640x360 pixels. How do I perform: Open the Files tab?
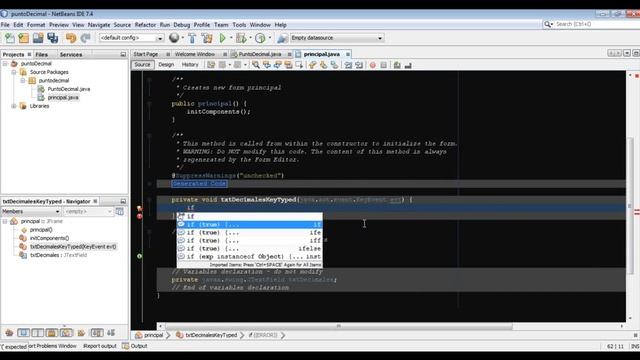41,54
